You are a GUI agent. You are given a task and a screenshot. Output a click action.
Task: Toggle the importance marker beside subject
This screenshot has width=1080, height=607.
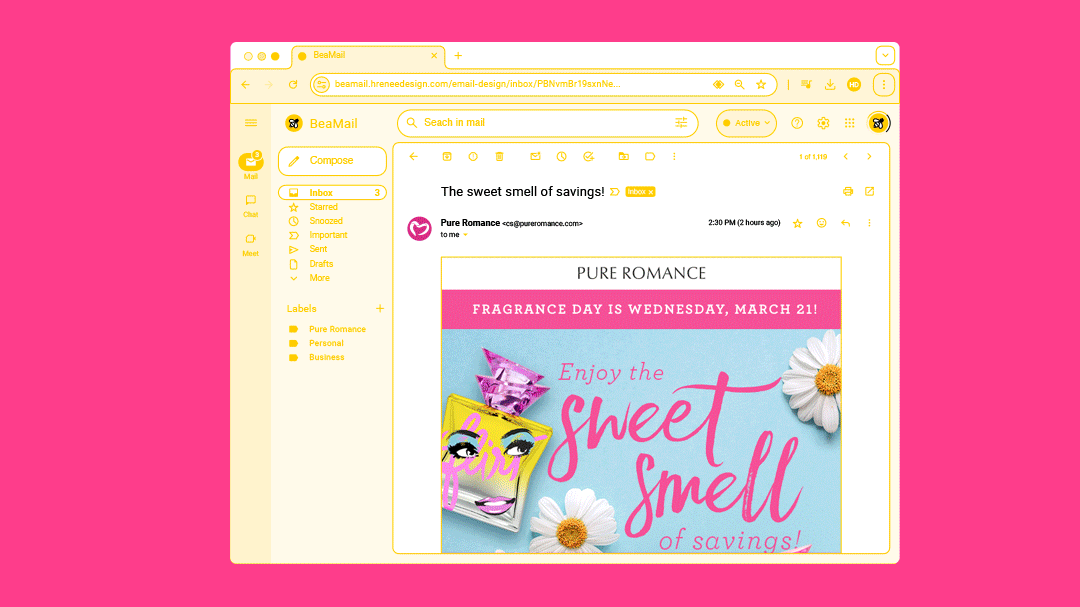click(614, 192)
